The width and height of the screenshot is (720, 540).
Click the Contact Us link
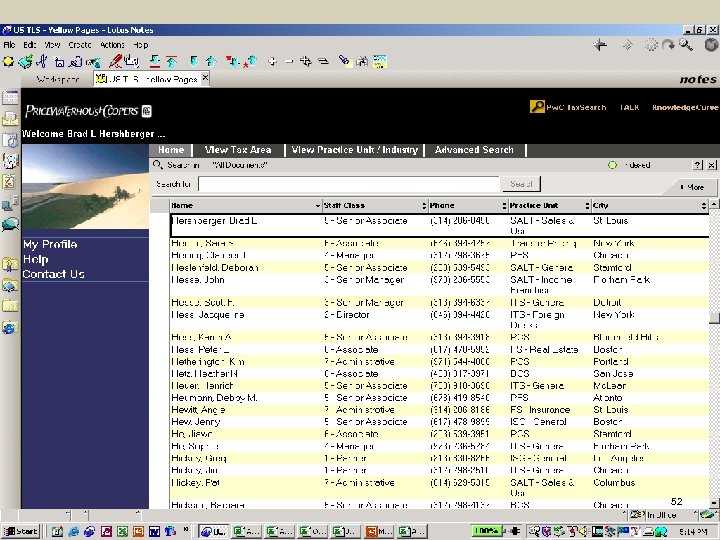coord(53,274)
